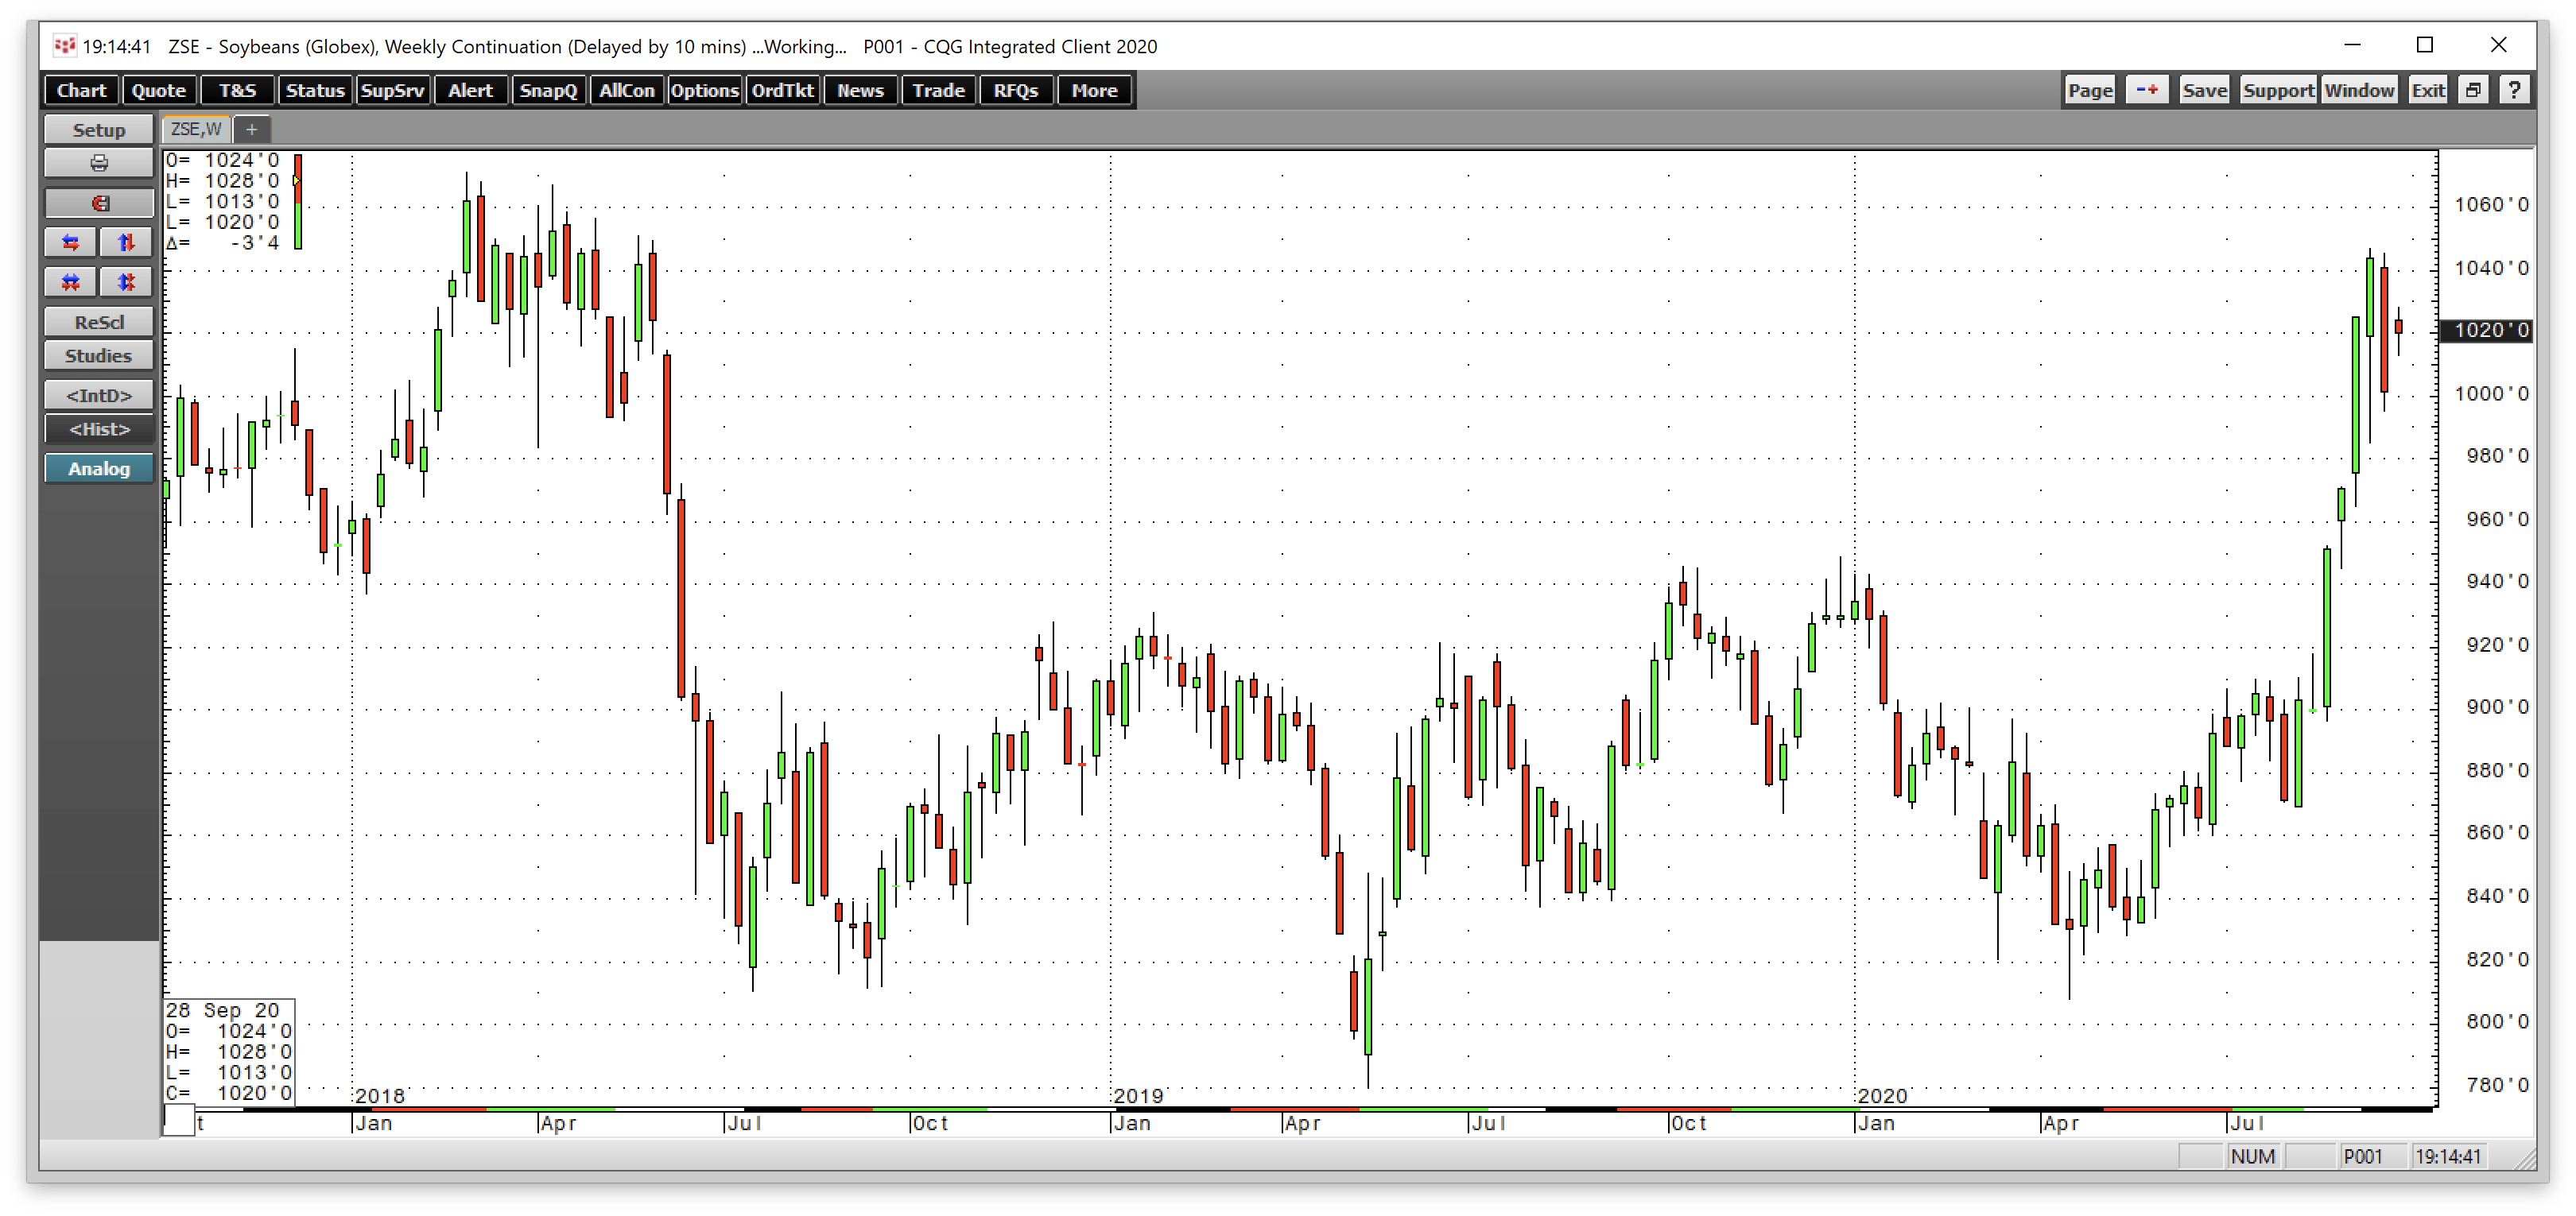Click the Save button

[x=2204, y=90]
